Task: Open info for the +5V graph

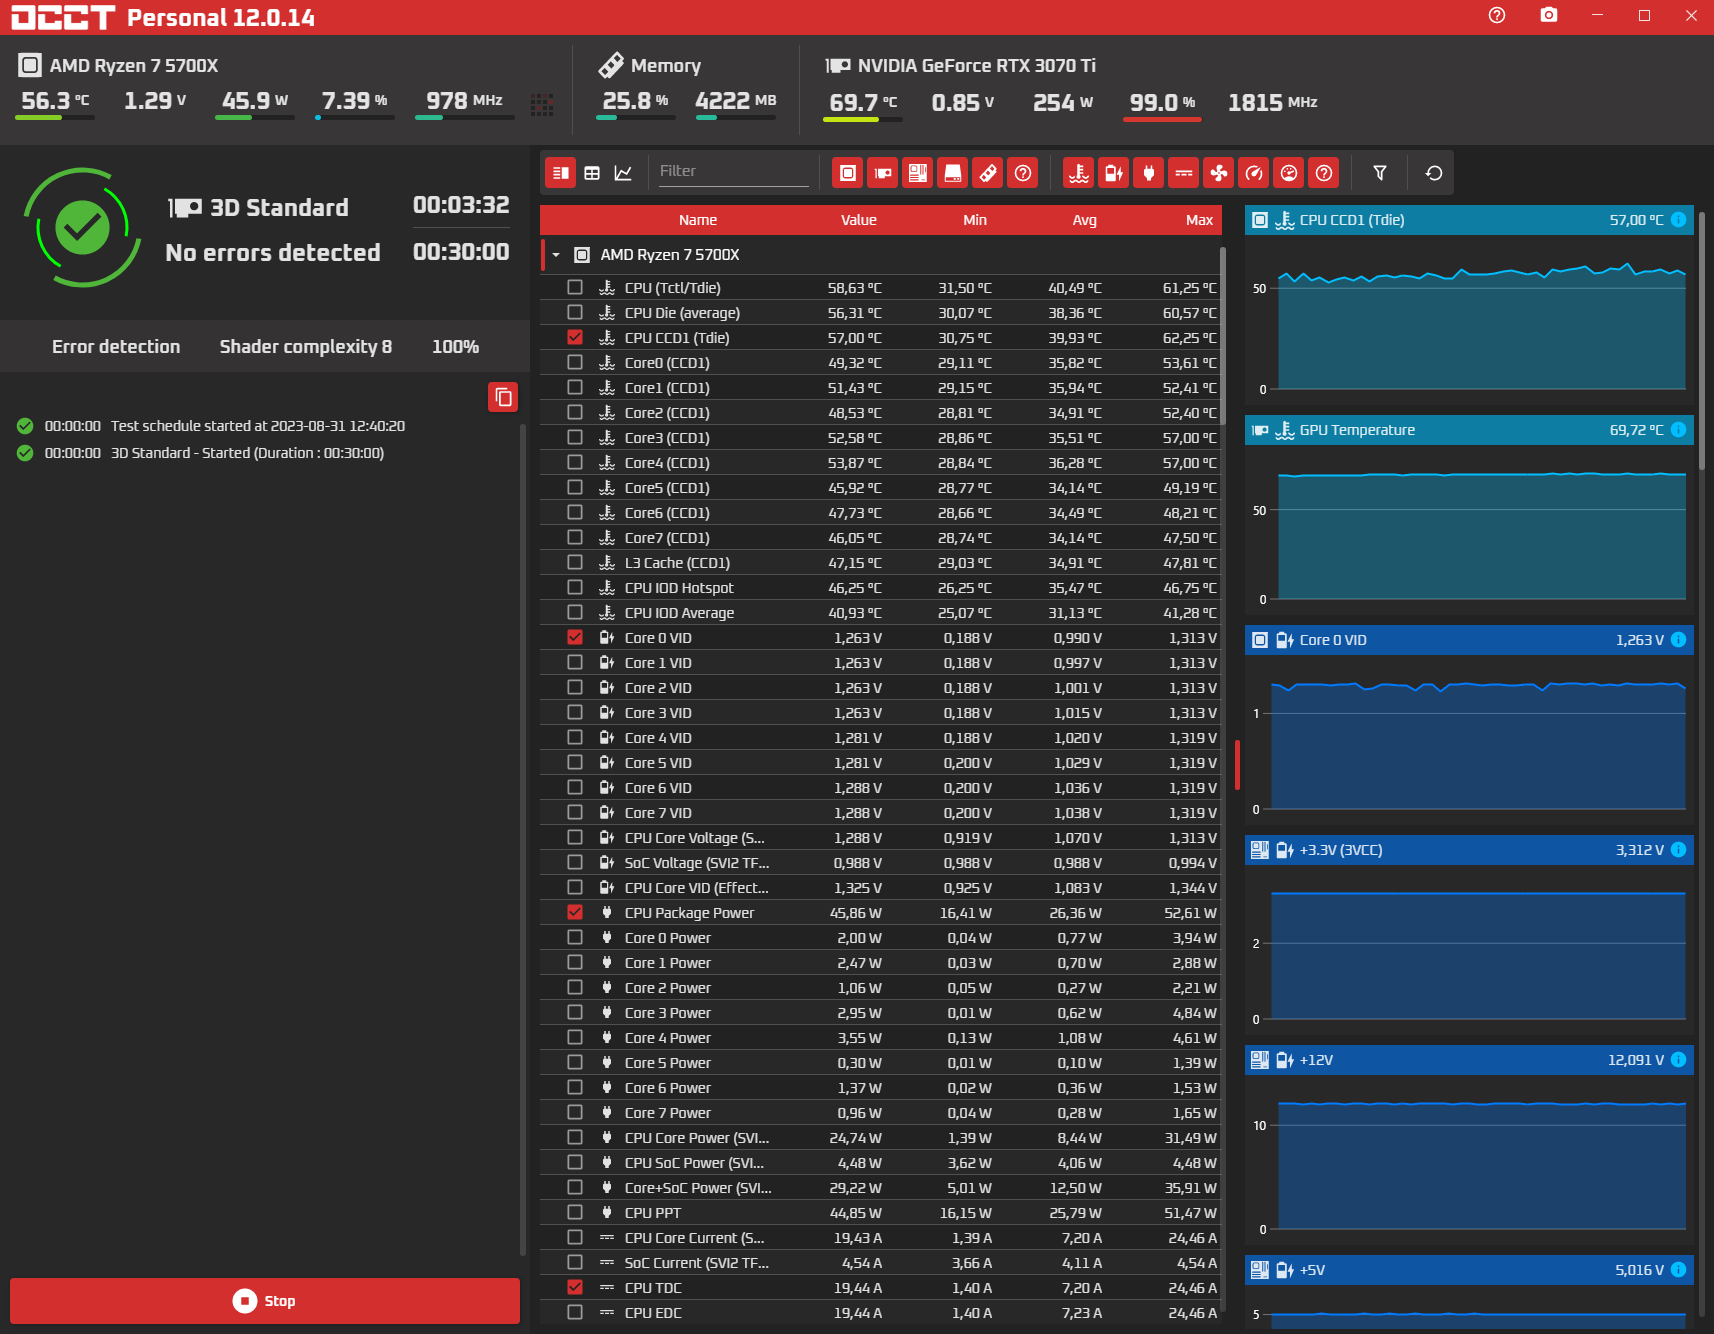Action: (1679, 1270)
